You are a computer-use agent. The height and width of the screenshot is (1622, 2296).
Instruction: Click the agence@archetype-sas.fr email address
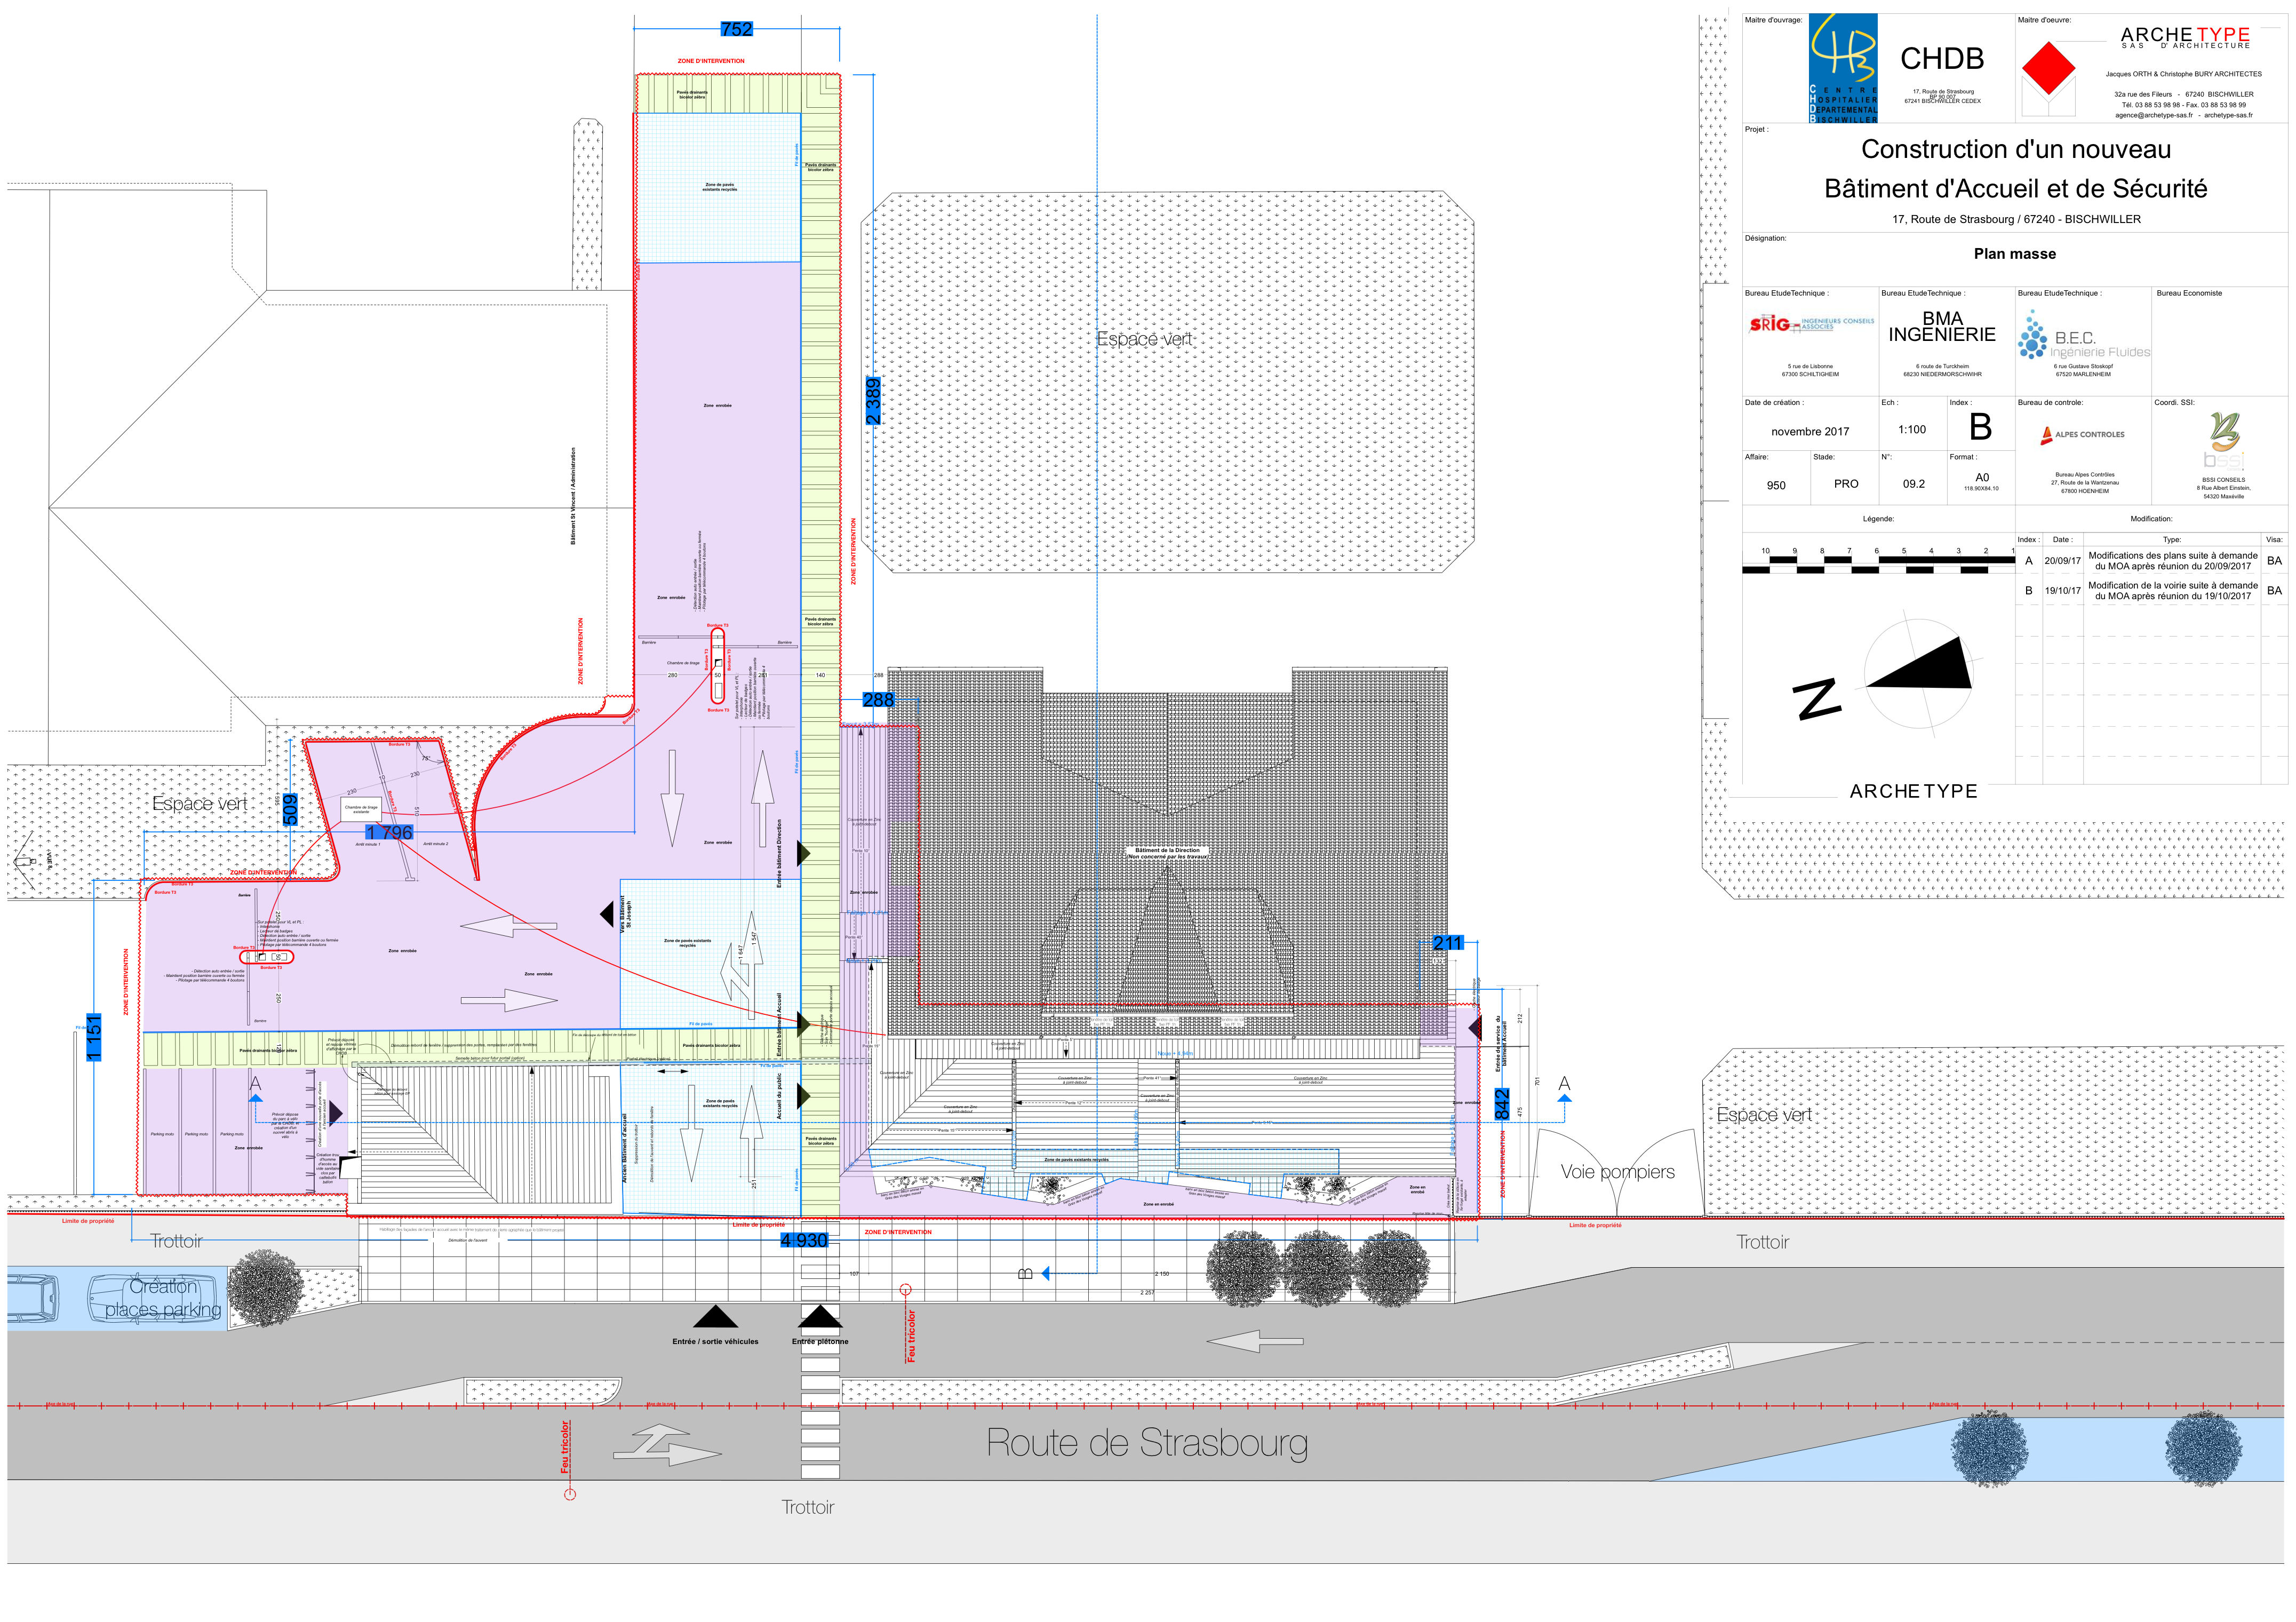pos(2153,115)
